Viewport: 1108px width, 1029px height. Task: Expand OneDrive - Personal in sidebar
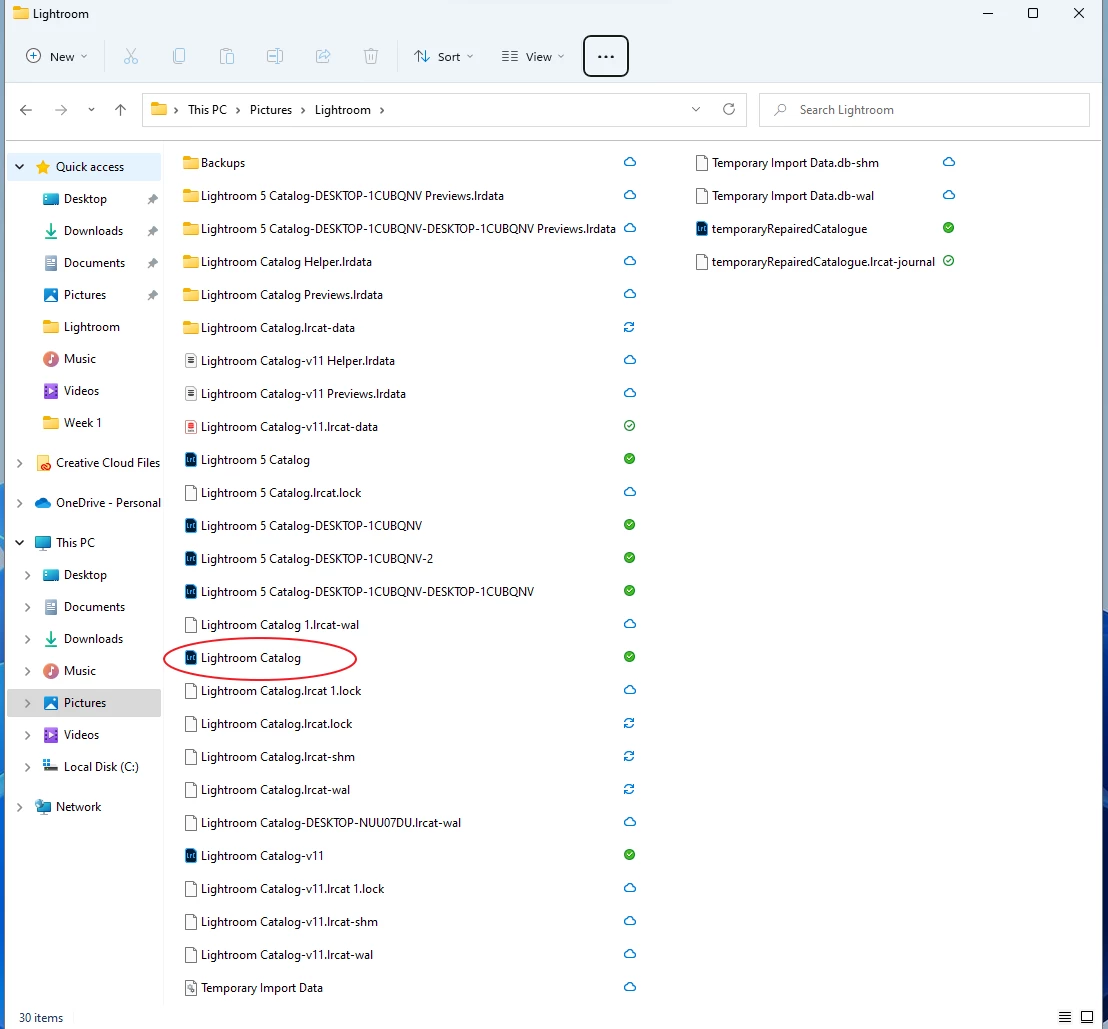(20, 503)
